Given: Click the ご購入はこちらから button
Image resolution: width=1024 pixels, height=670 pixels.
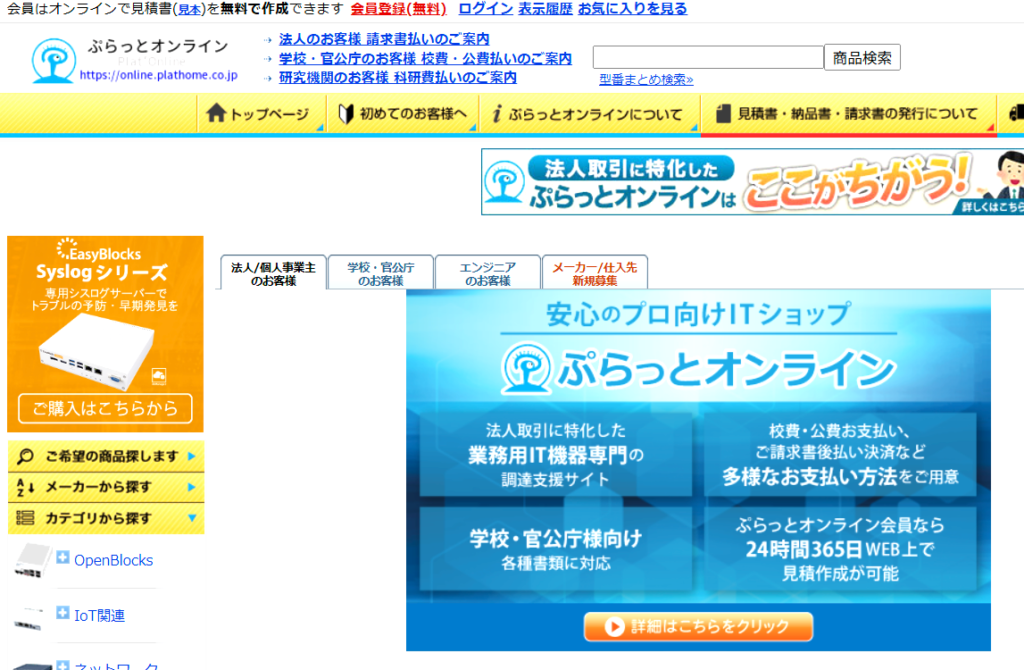Looking at the screenshot, I should coord(105,409).
